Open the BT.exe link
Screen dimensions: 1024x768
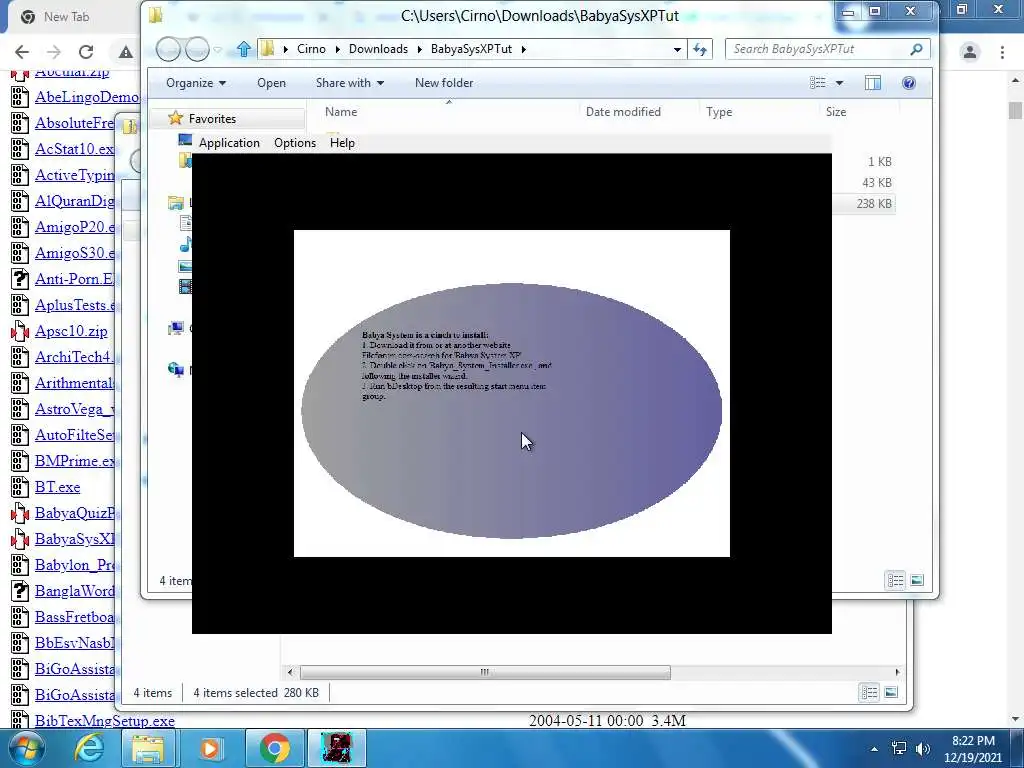pyautogui.click(x=57, y=487)
